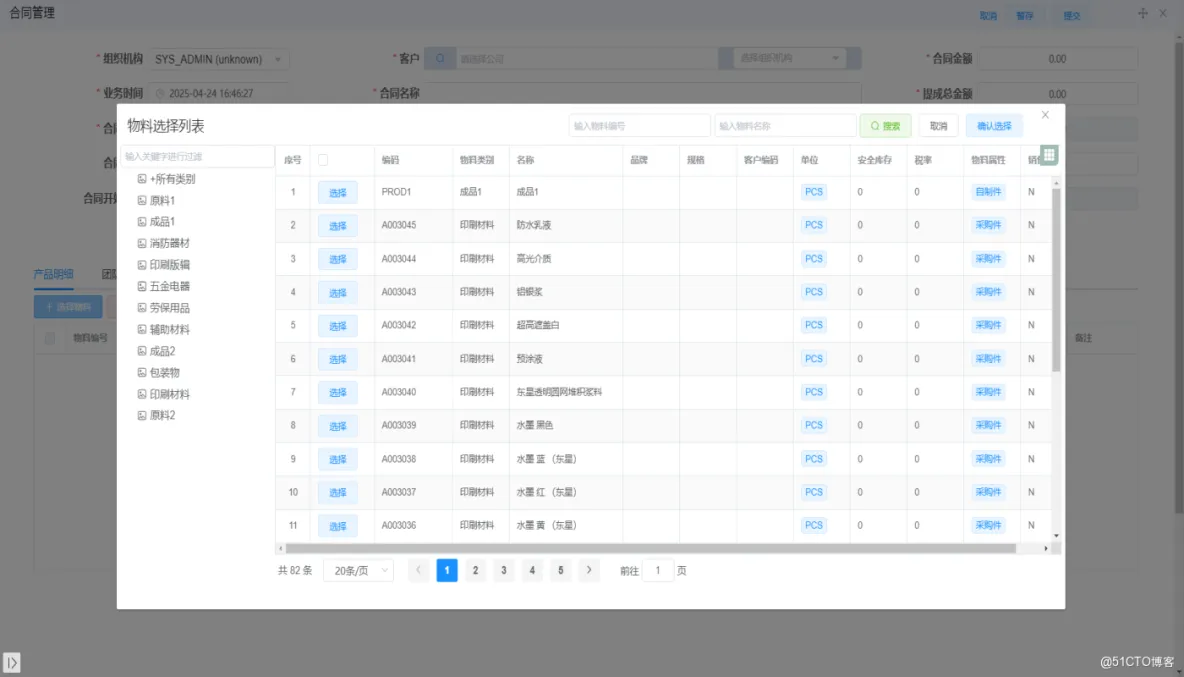Viewport: 1184px width, 677px height.
Task: Click 确认选择 confirm button
Action: click(994, 126)
